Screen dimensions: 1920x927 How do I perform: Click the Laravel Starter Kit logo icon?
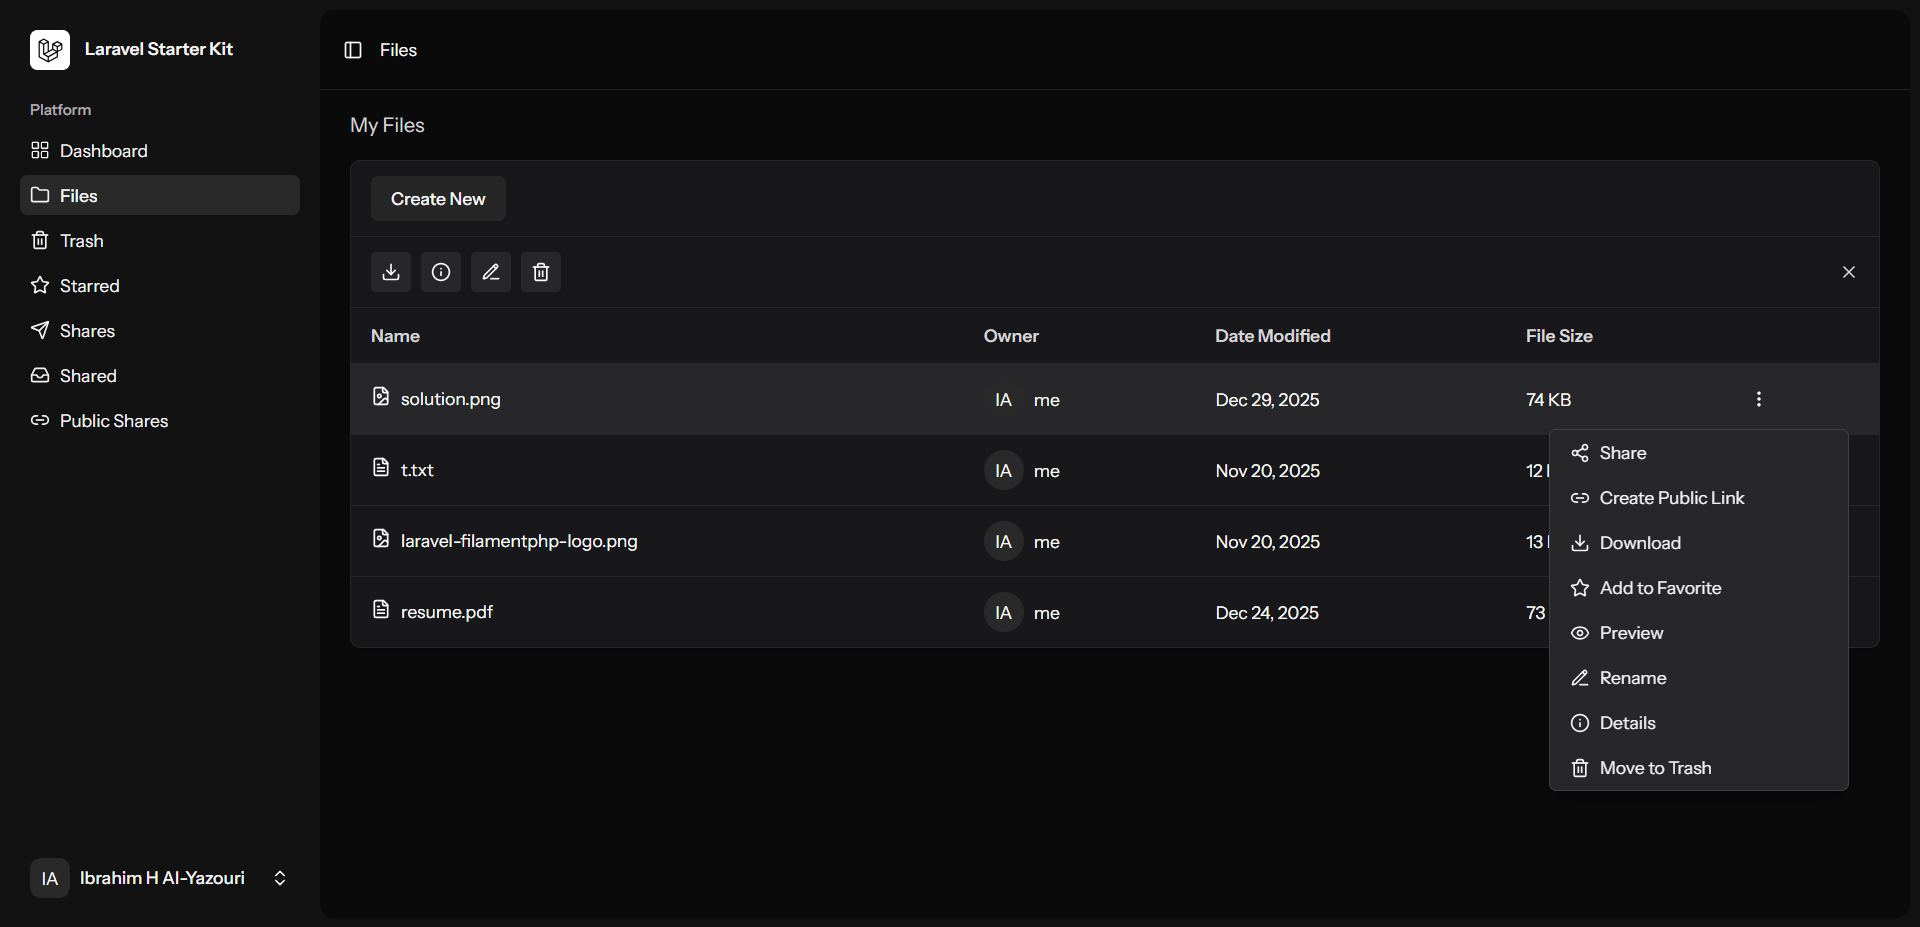tap(50, 50)
